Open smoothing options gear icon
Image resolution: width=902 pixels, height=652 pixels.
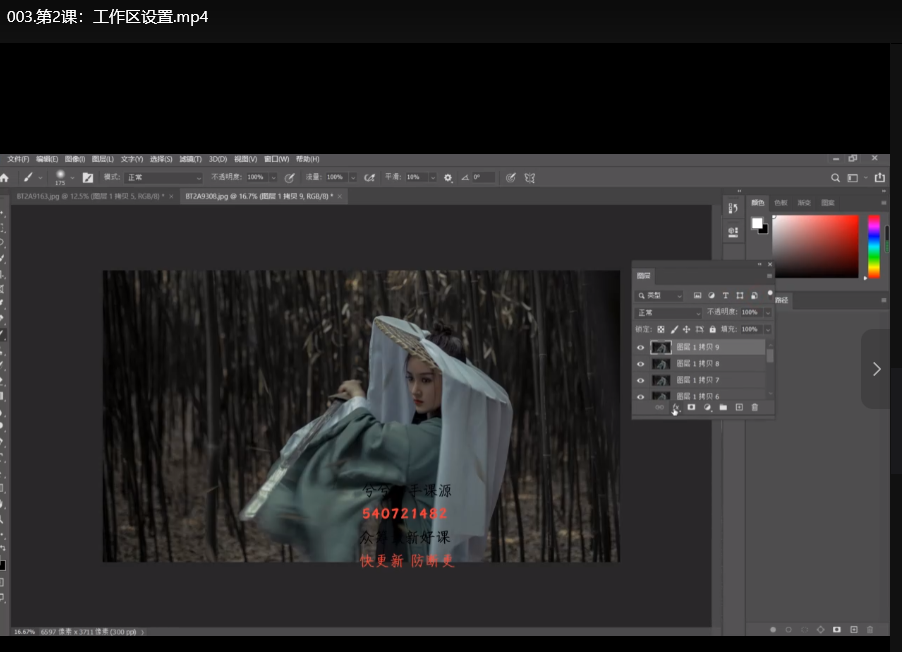click(448, 178)
